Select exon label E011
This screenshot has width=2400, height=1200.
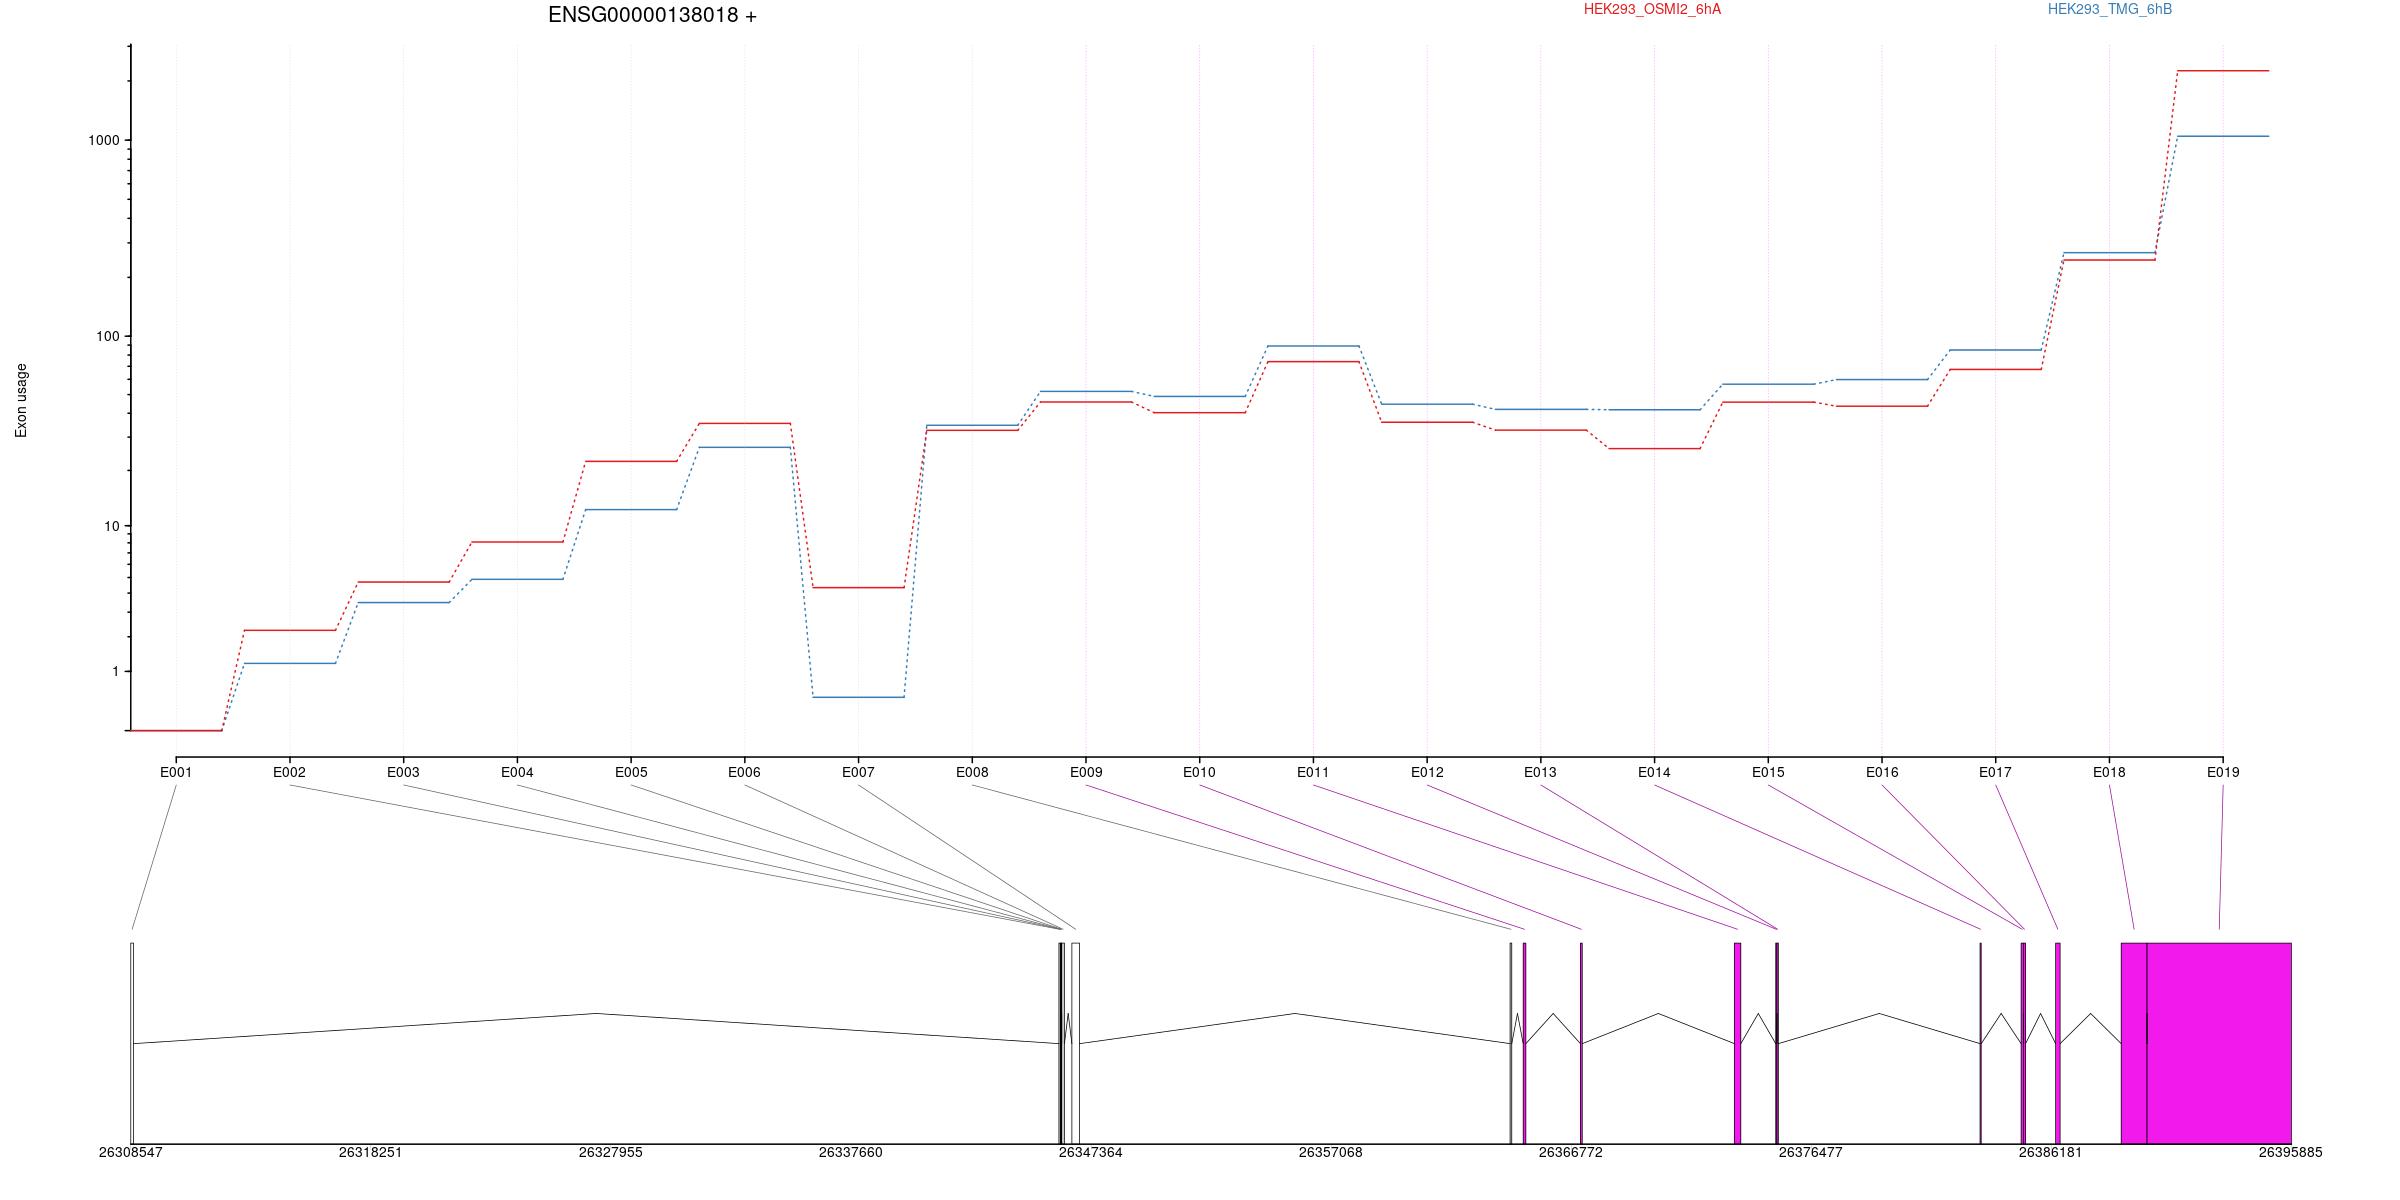[1313, 772]
